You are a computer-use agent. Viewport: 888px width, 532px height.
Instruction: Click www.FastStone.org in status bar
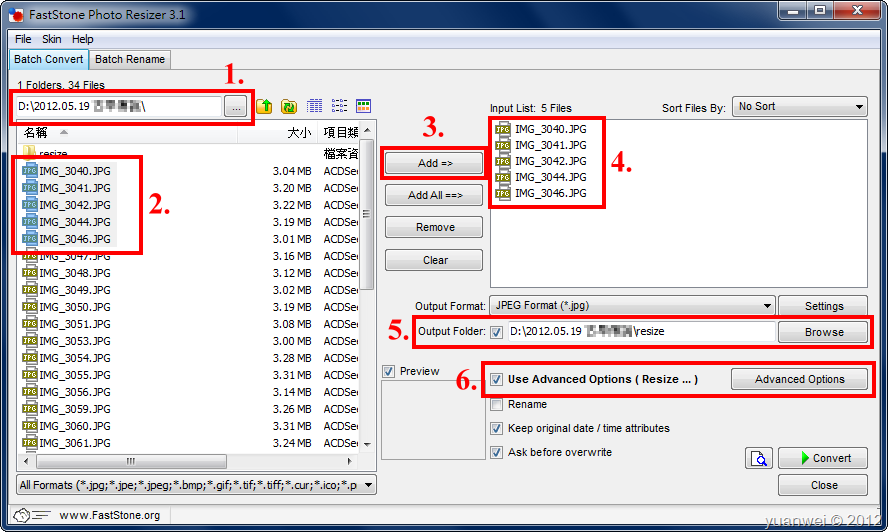(110, 515)
